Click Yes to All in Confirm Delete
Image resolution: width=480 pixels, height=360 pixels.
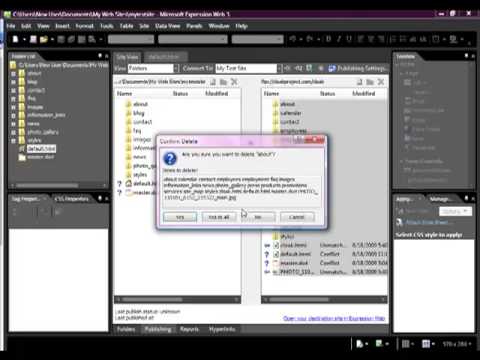tap(219, 217)
